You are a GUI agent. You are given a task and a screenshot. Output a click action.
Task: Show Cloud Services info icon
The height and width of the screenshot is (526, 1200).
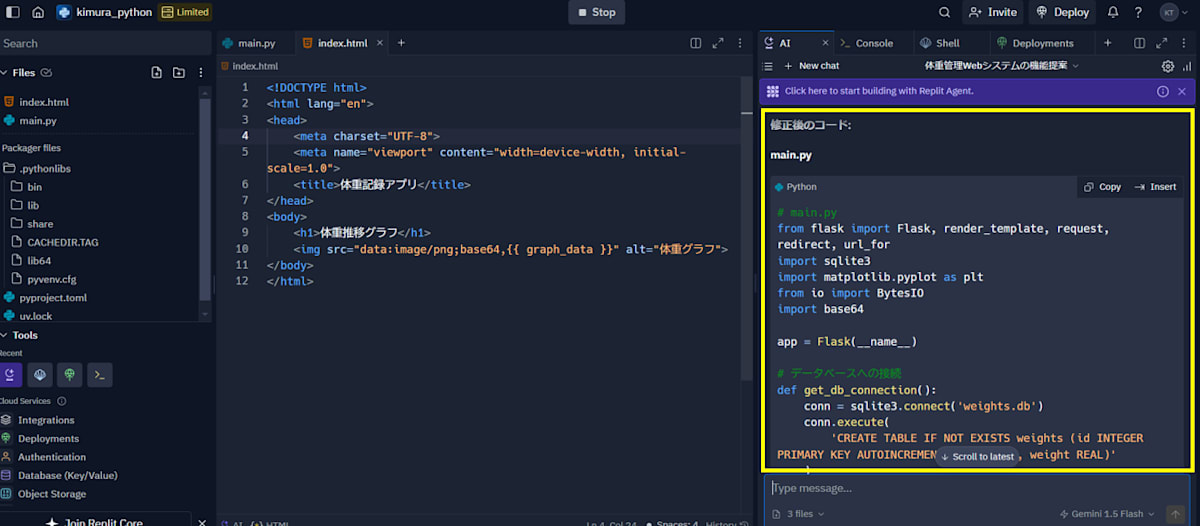click(x=62, y=401)
